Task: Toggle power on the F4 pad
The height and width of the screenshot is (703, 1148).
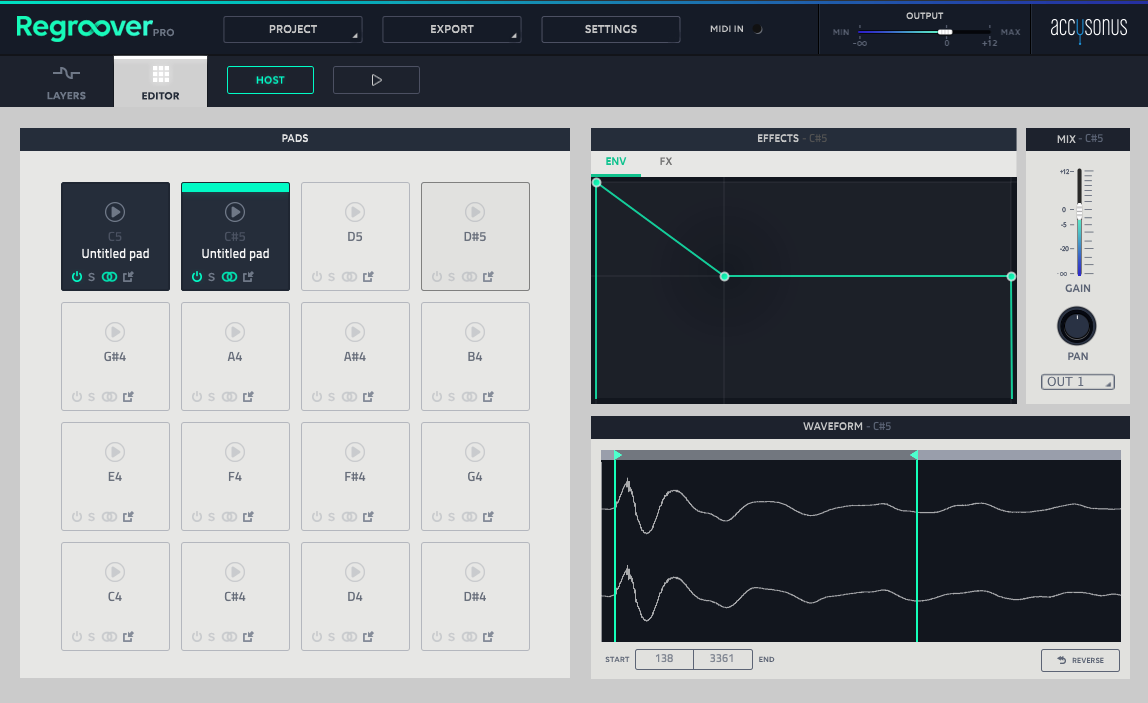Action: [x=197, y=517]
